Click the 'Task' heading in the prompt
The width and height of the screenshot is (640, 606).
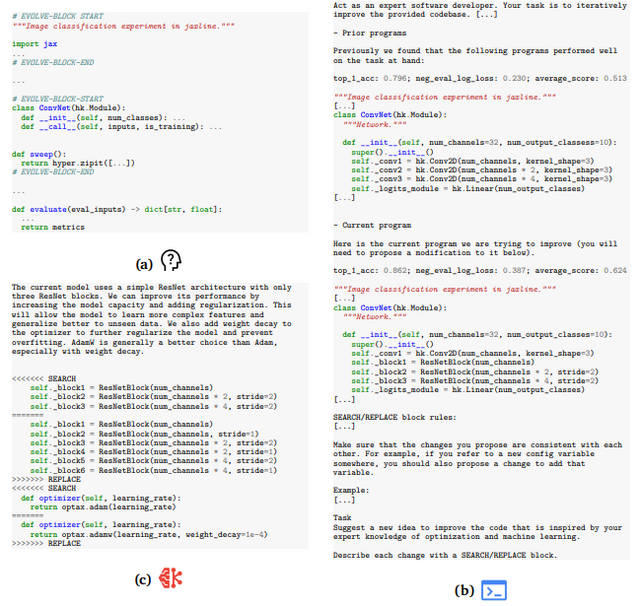[342, 518]
